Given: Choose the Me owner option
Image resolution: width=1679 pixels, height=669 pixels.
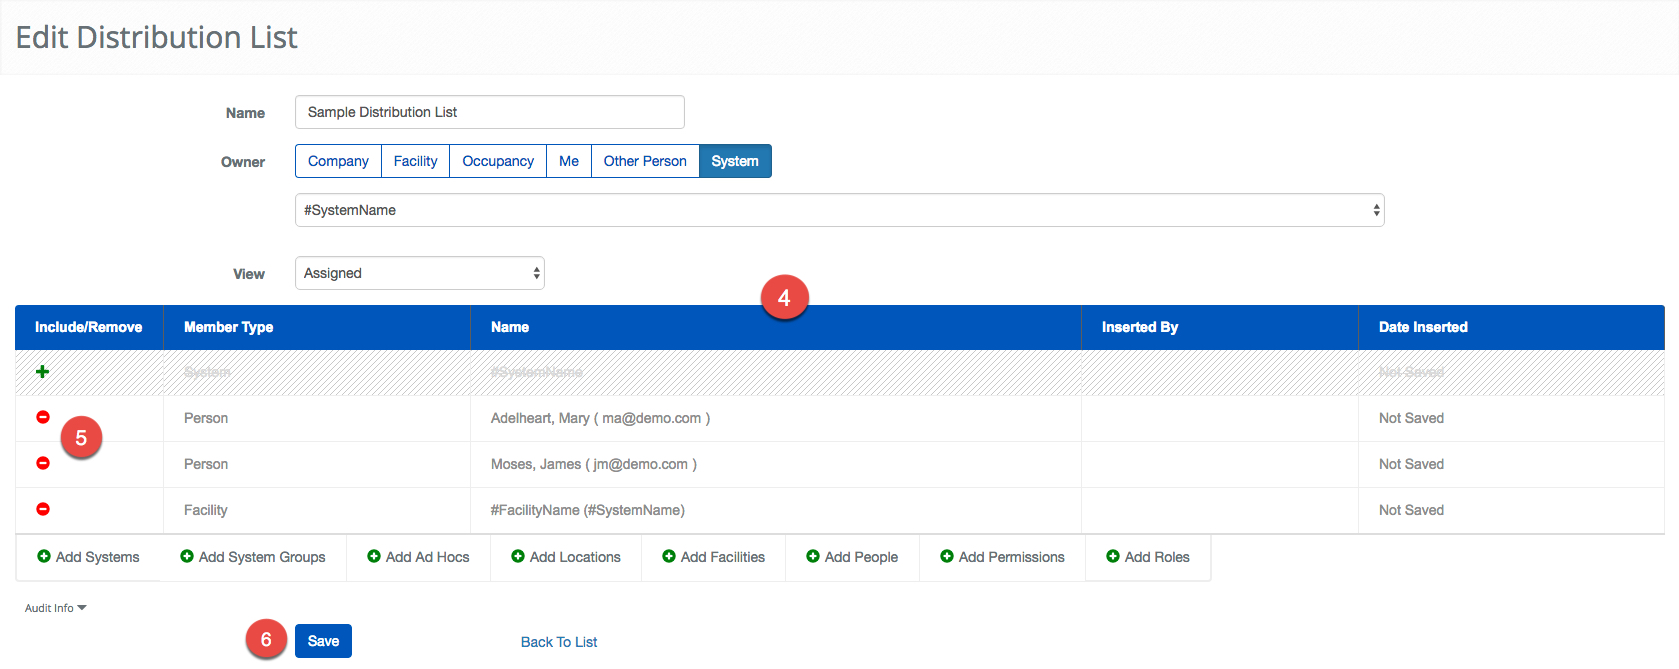Looking at the screenshot, I should [569, 161].
